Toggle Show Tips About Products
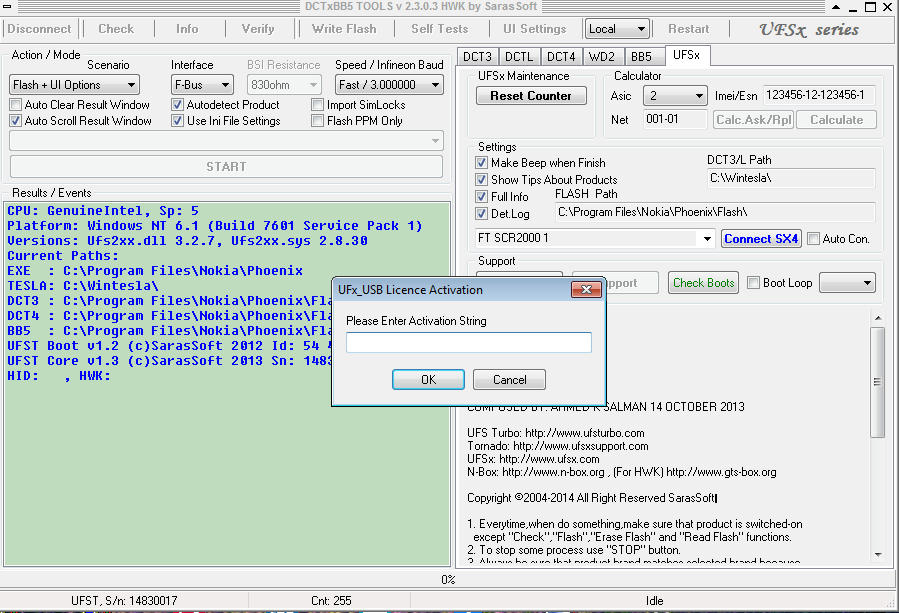Image resolution: width=899 pixels, height=613 pixels. (x=482, y=179)
